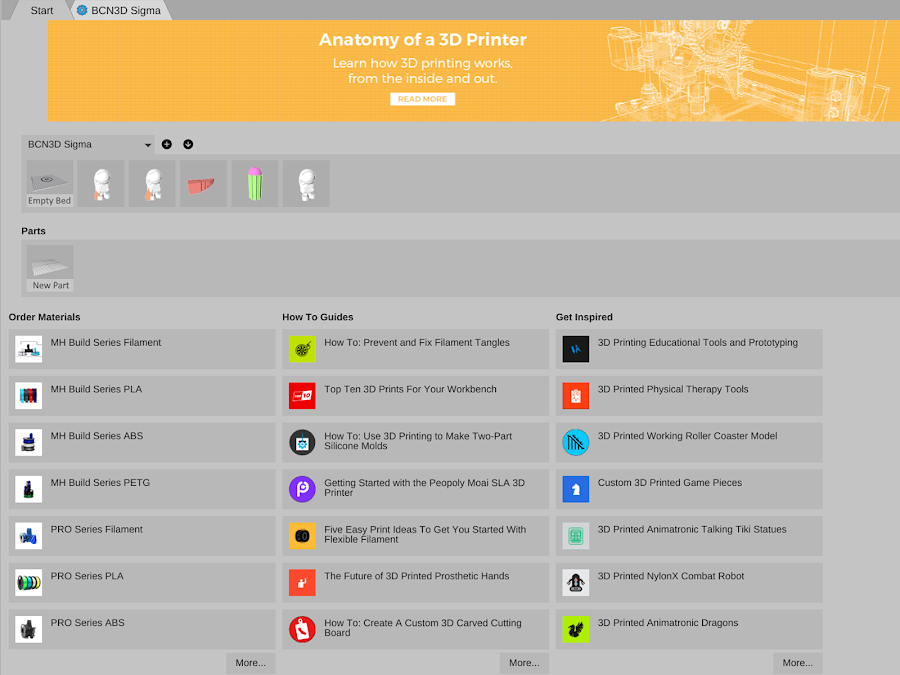
Task: Click the MH Build Series PLA spool icon
Action: pyautogui.click(x=29, y=395)
